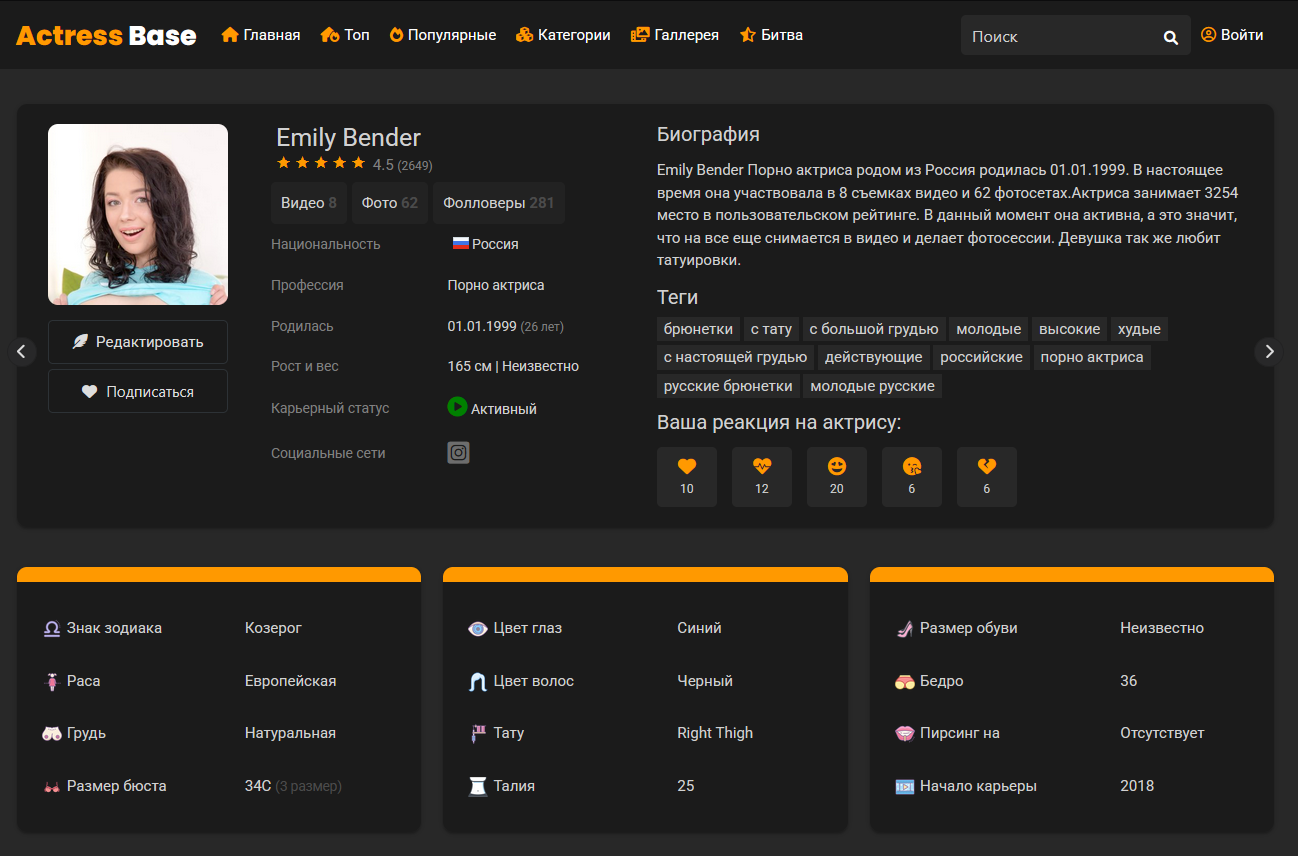Screen dimensions: 1298x856
Task: Click the bra icon beside Размер бюста
Action: pos(52,786)
